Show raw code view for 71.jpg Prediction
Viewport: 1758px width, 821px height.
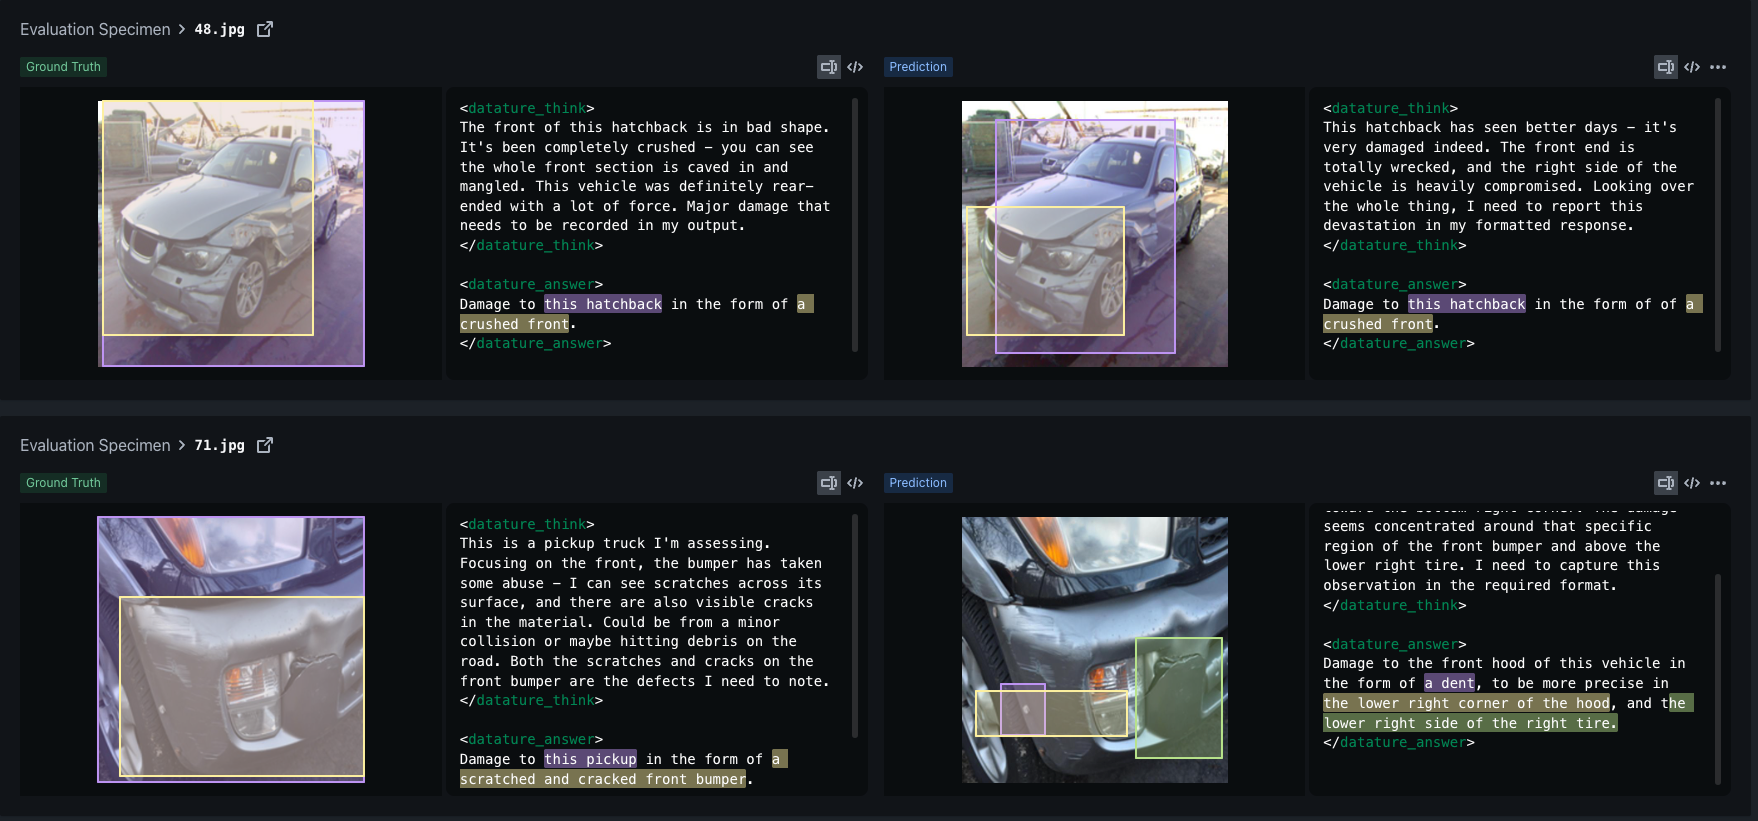click(x=1692, y=483)
